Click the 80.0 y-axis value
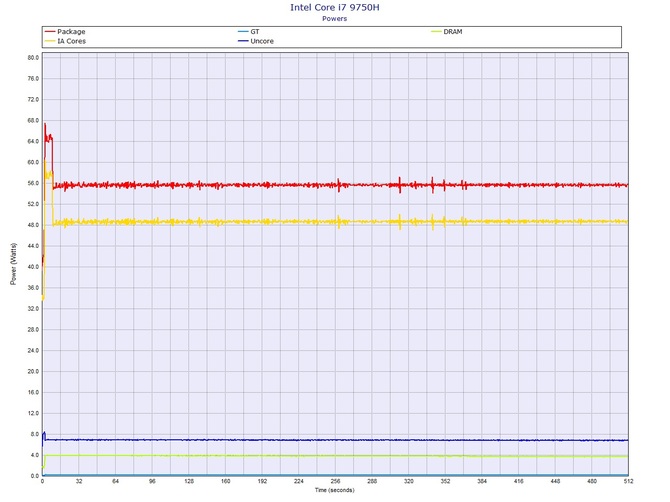This screenshot has height=502, width=670. coord(33,58)
